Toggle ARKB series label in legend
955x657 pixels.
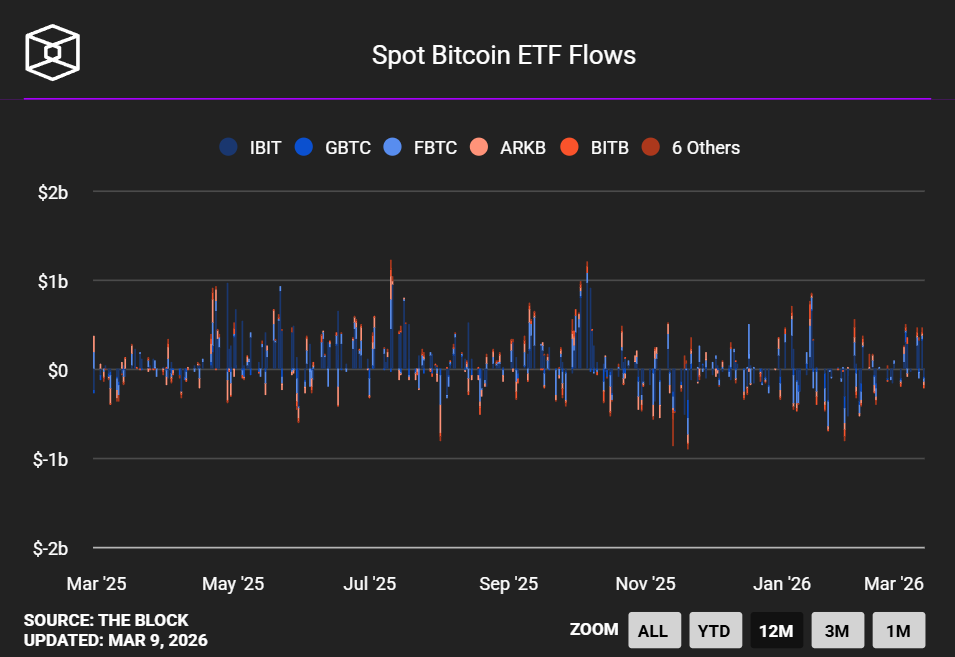tap(522, 148)
